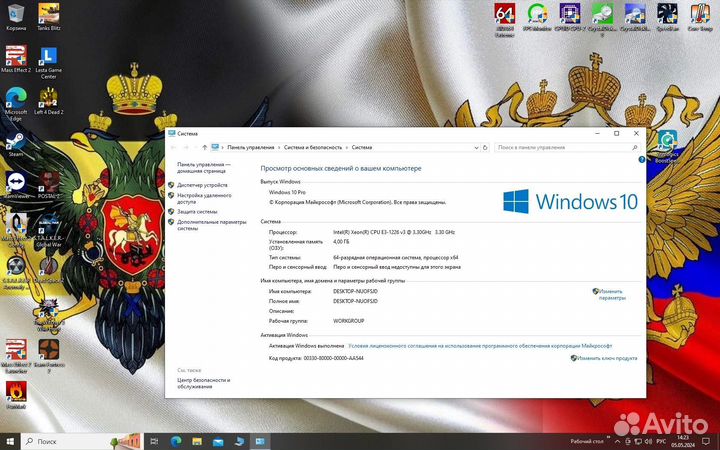Show hidden system tray icons chevron
720x450 pixels.
click(x=618, y=441)
